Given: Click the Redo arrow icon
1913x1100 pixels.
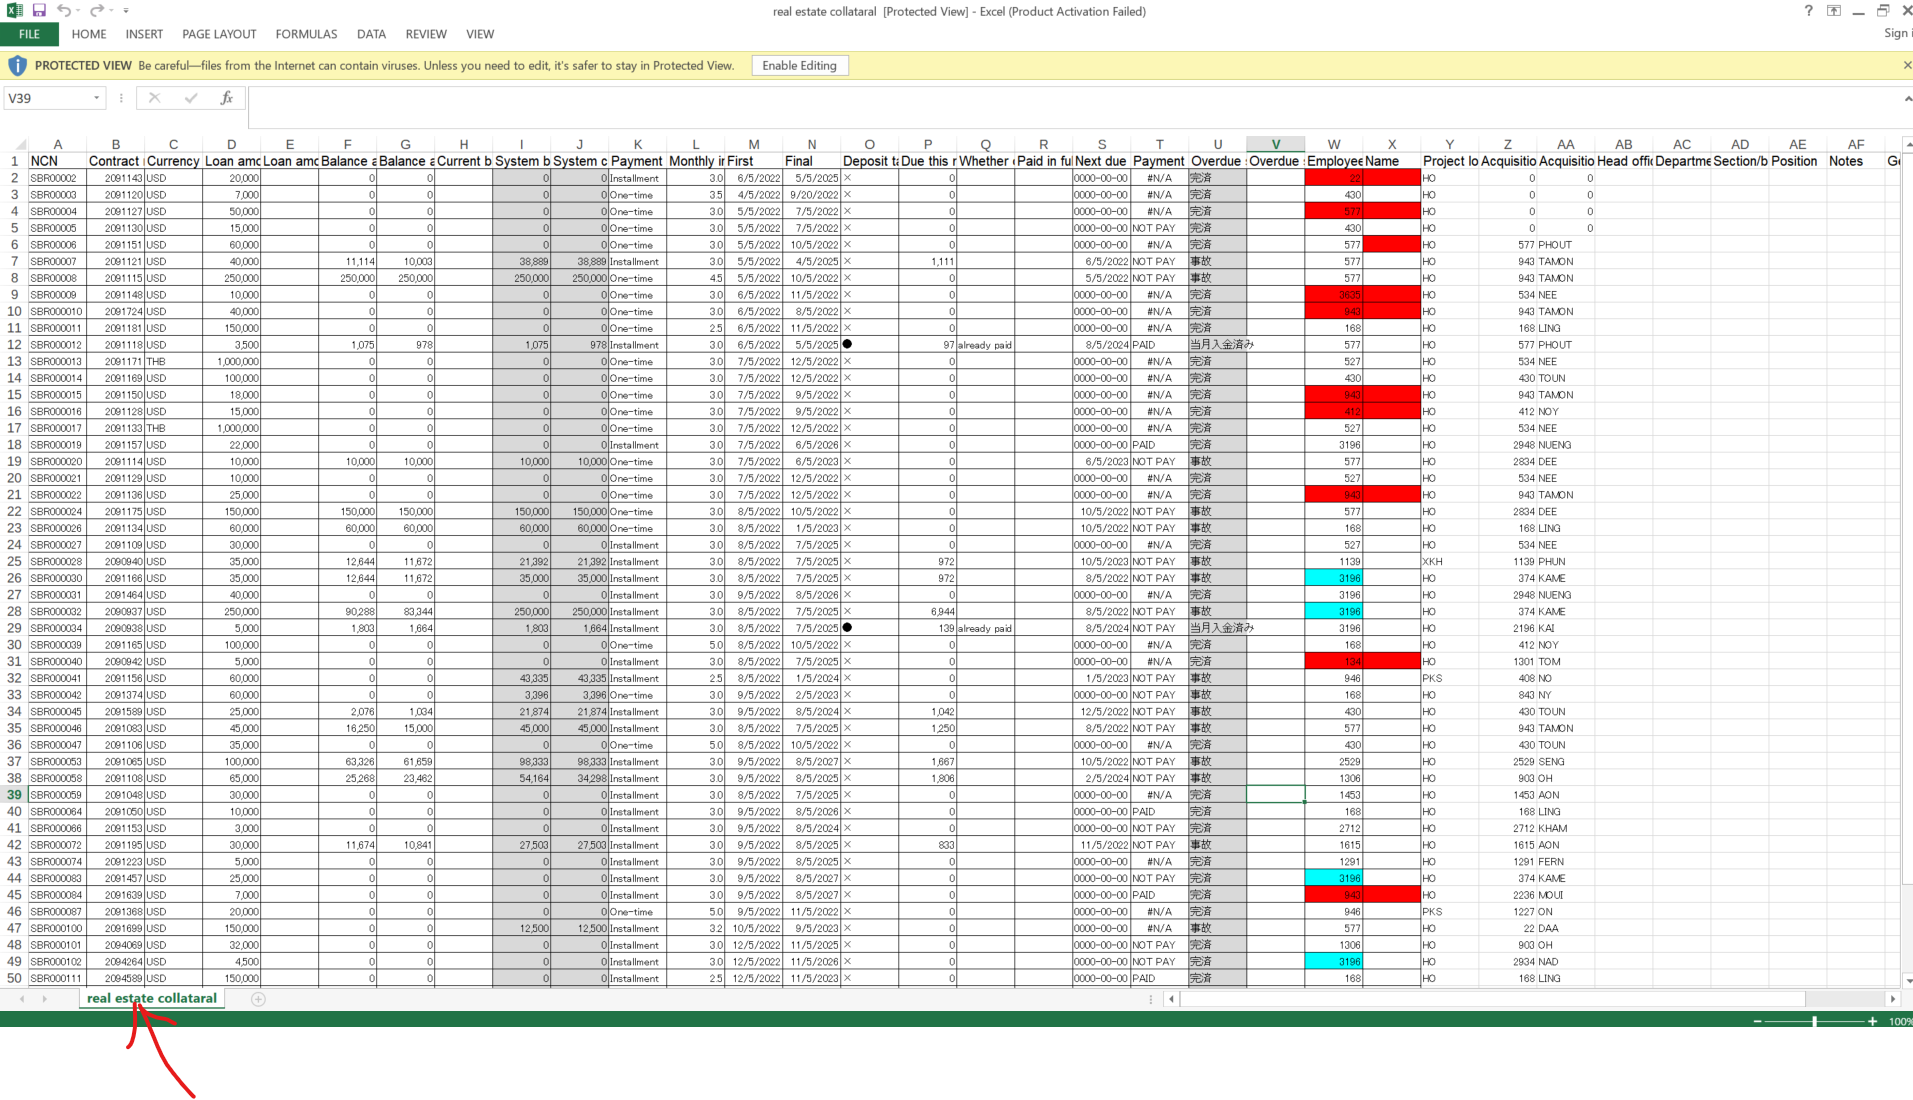Looking at the screenshot, I should click(x=96, y=11).
